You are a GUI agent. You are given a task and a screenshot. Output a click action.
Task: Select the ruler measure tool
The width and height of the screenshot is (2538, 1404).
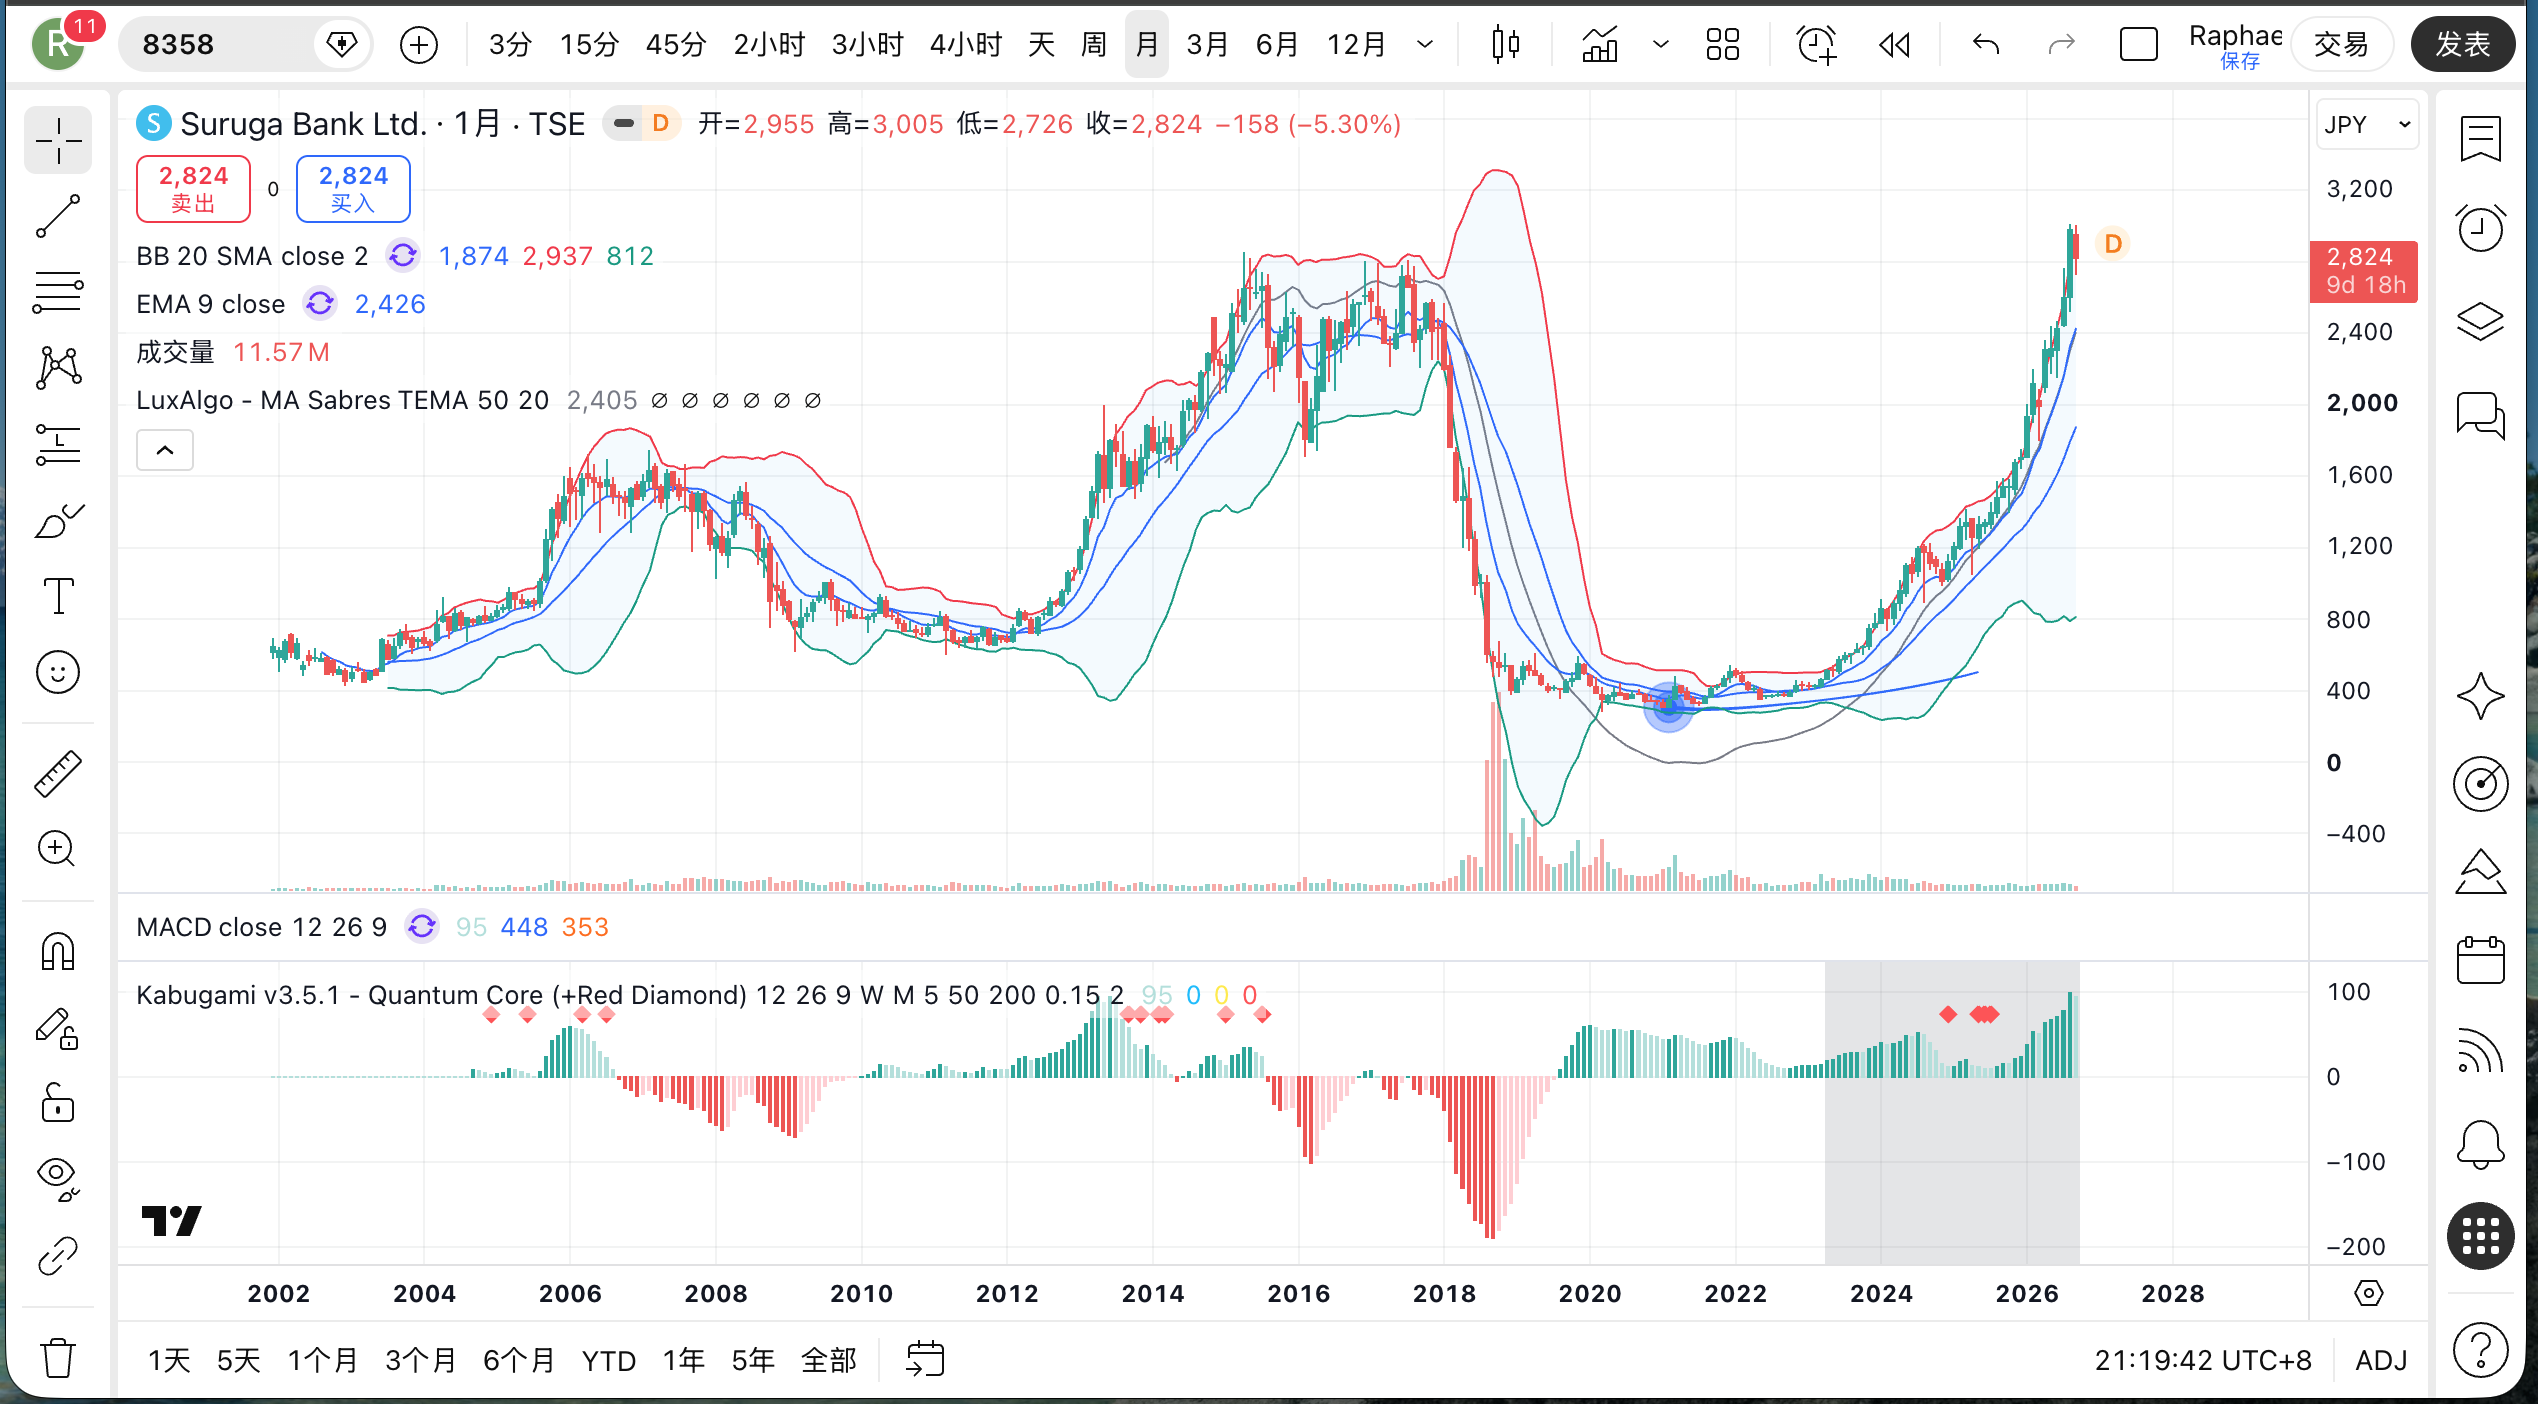pyautogui.click(x=58, y=774)
